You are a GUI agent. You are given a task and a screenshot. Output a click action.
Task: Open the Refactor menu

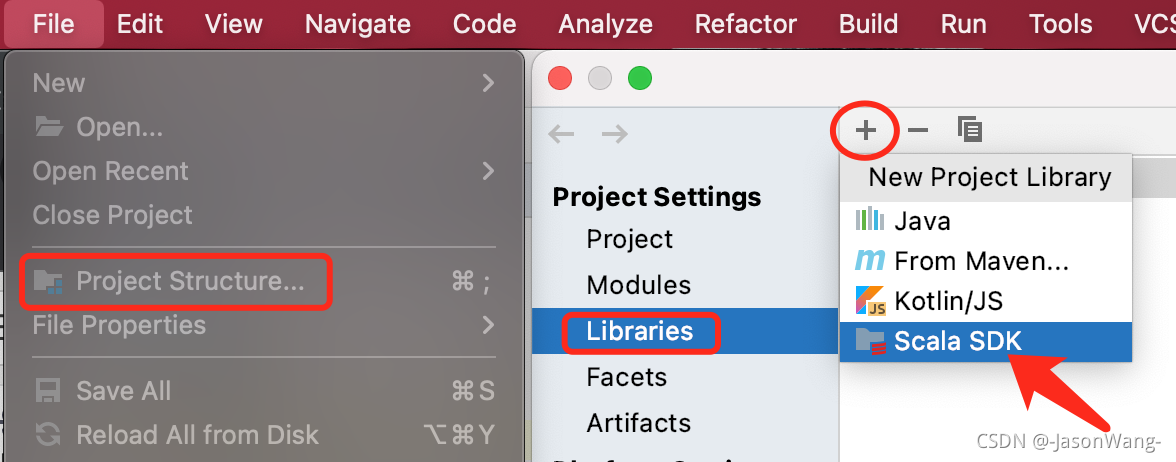click(746, 24)
